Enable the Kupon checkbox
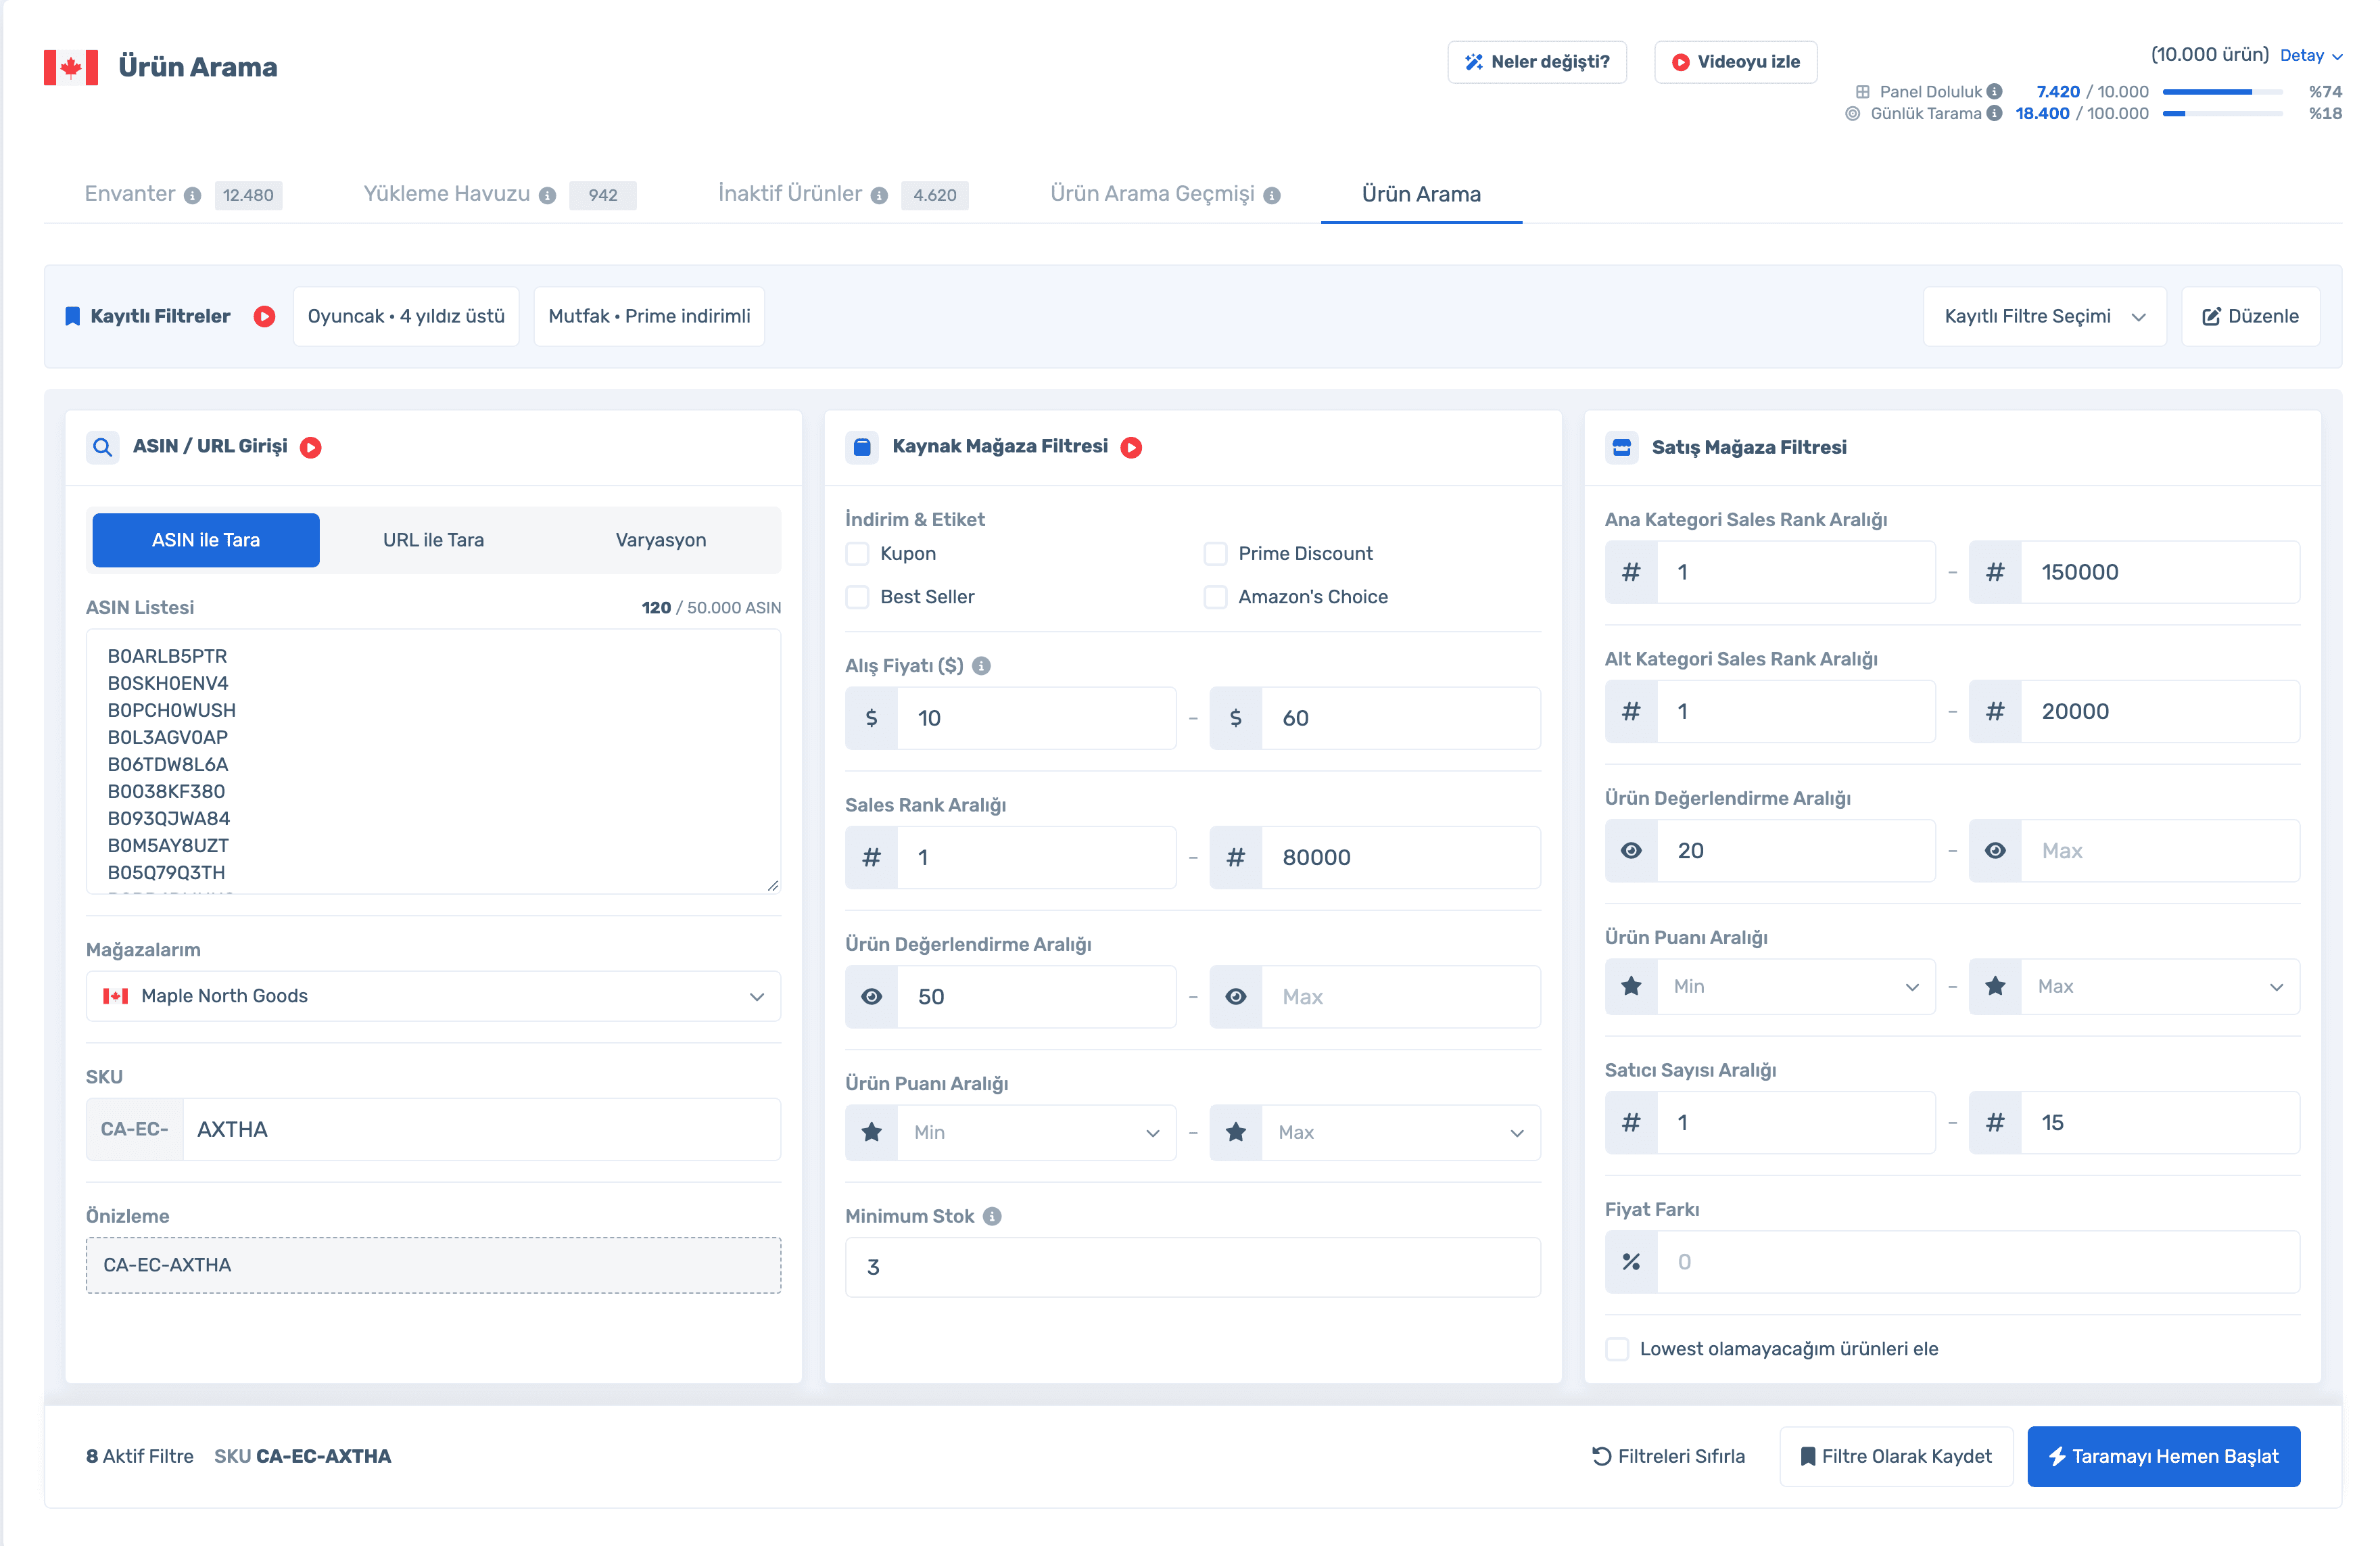Screen dimensions: 2380x1546 click(x=857, y=554)
